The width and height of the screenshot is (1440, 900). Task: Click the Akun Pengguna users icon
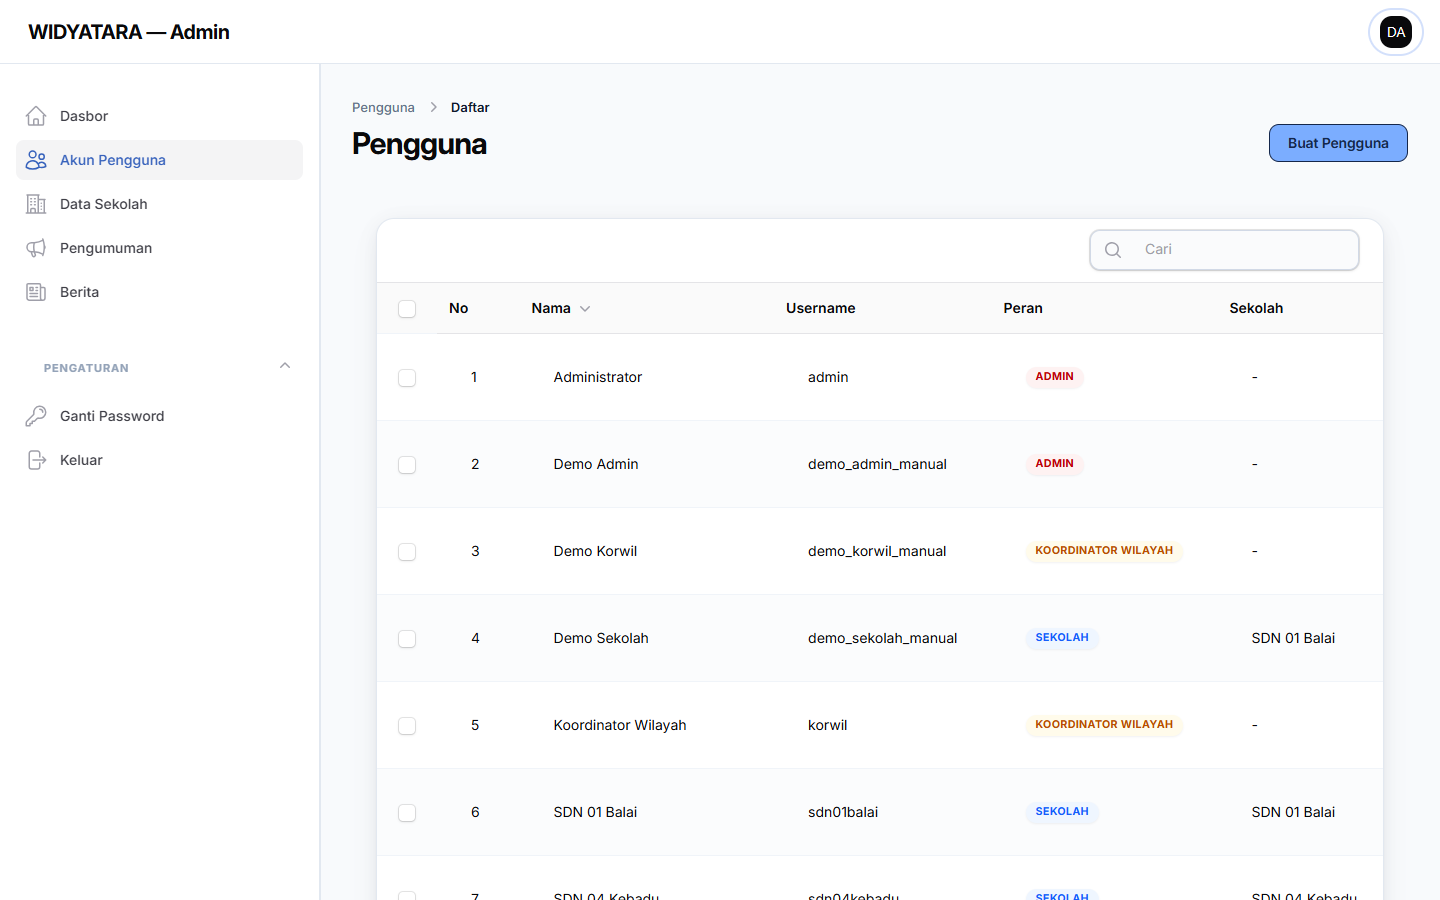[36, 160]
